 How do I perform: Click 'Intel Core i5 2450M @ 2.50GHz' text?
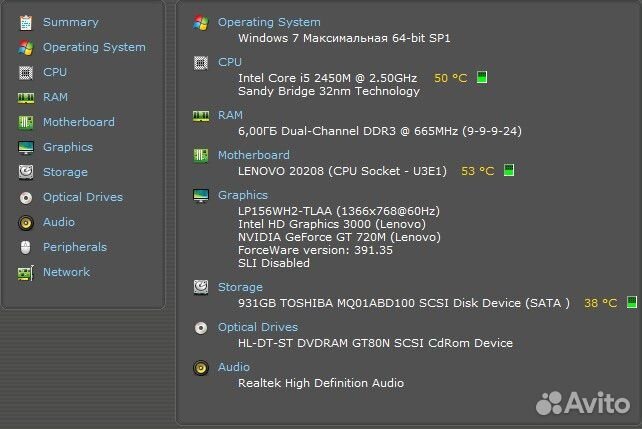click(328, 78)
